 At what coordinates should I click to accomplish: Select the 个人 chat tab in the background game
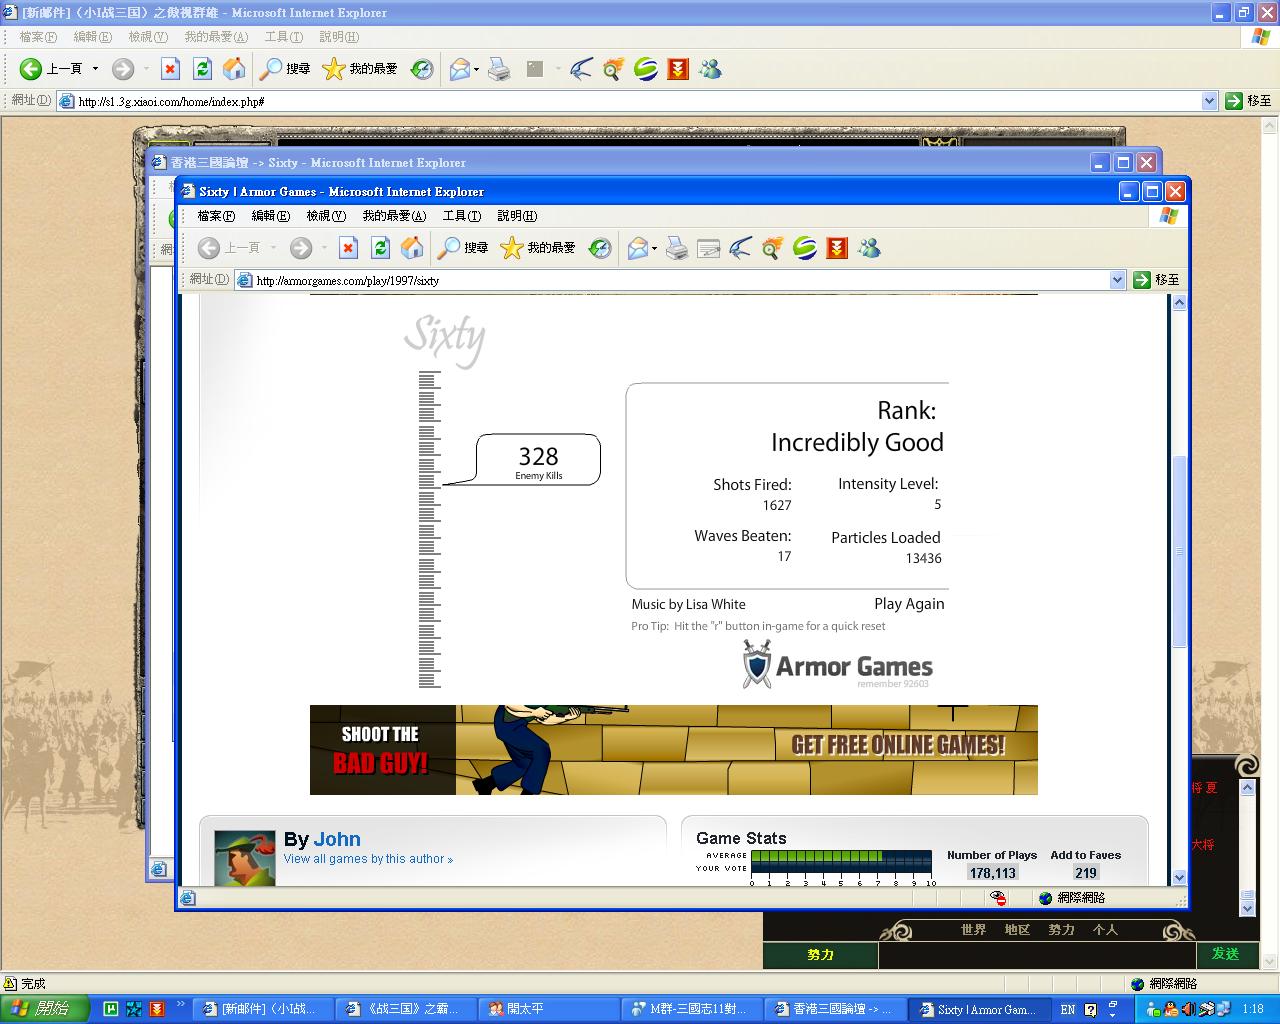[1105, 930]
